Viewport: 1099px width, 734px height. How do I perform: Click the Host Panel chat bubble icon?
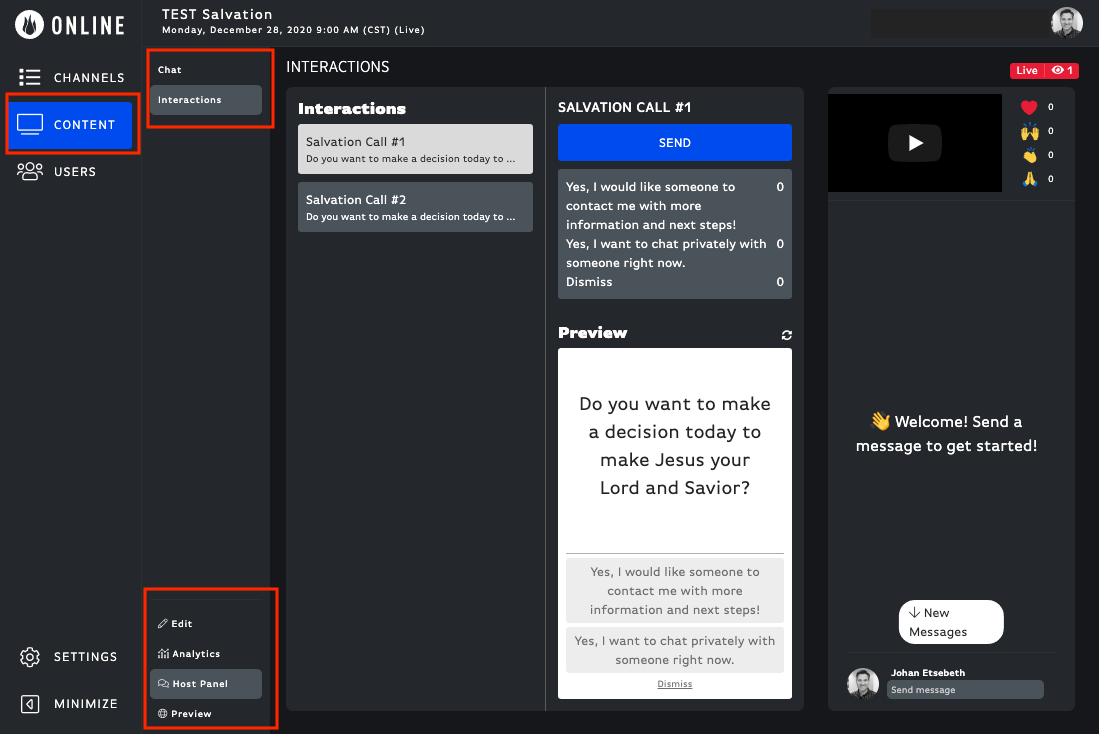(163, 684)
